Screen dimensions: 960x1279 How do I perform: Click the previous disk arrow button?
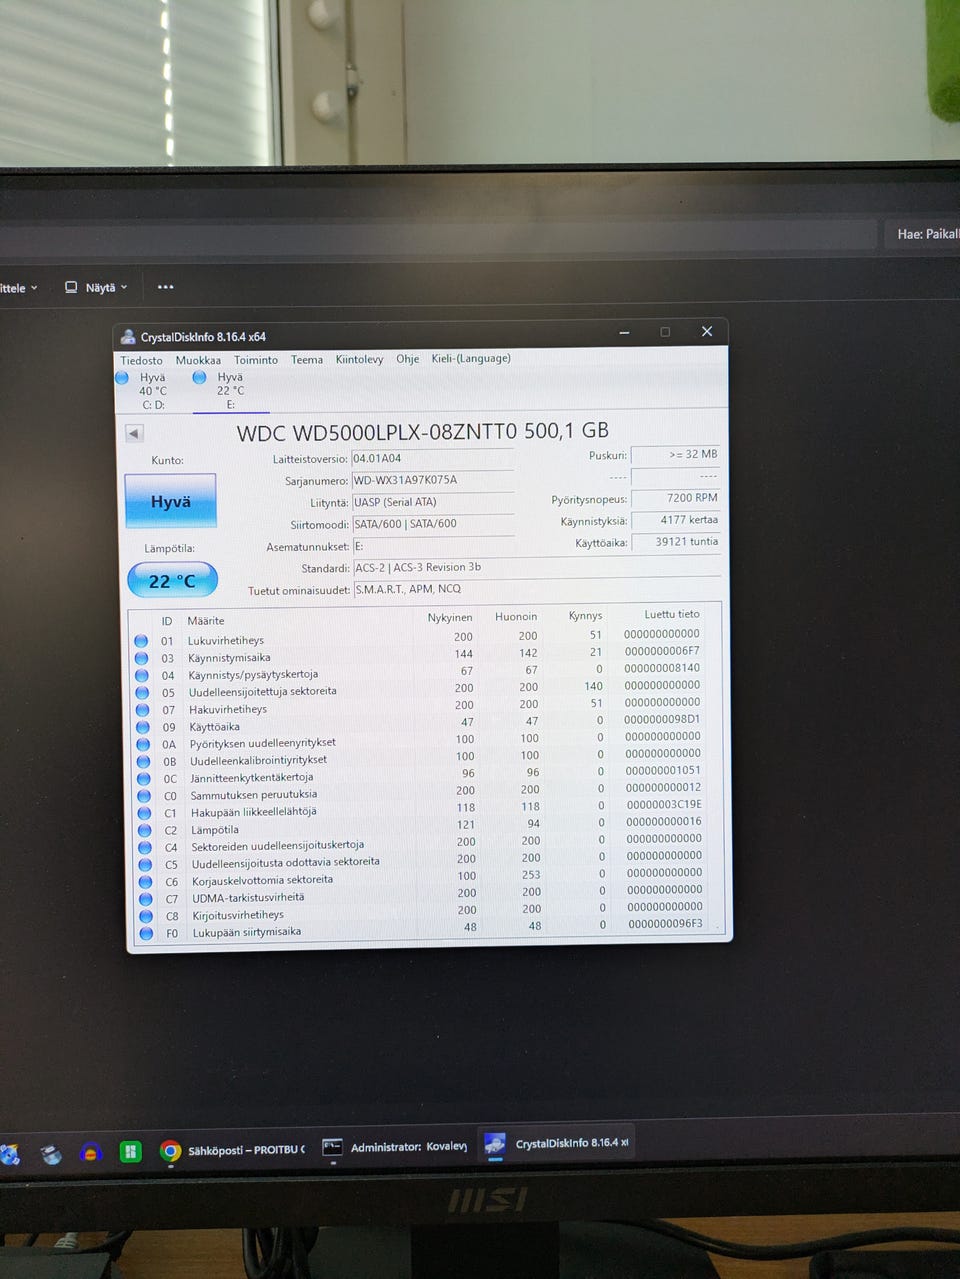pyautogui.click(x=134, y=433)
